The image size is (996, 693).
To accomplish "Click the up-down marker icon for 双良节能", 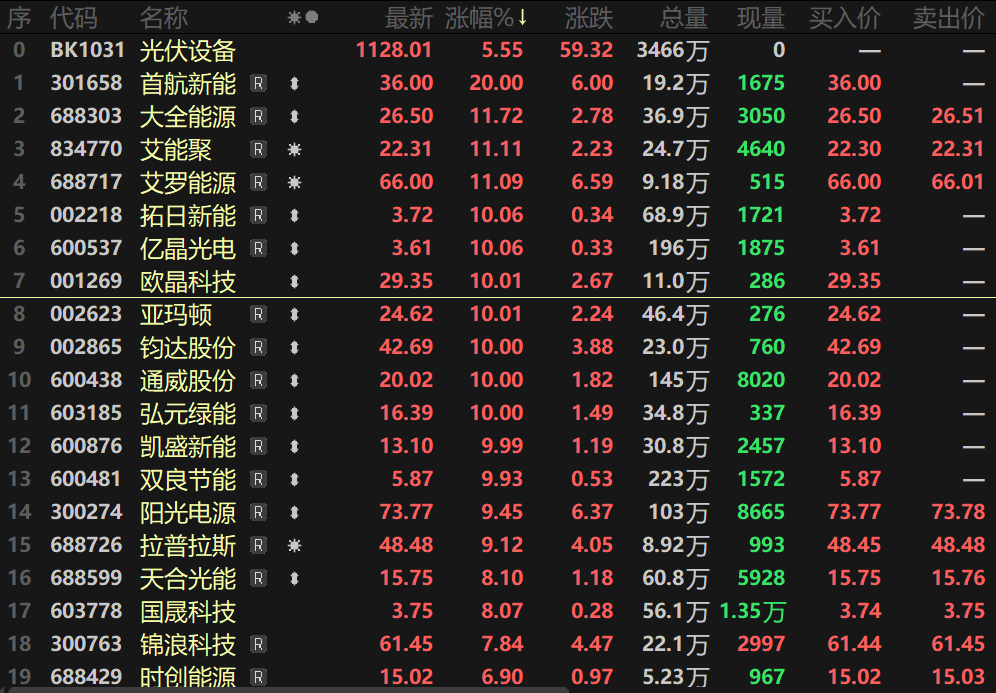I will click(x=294, y=480).
